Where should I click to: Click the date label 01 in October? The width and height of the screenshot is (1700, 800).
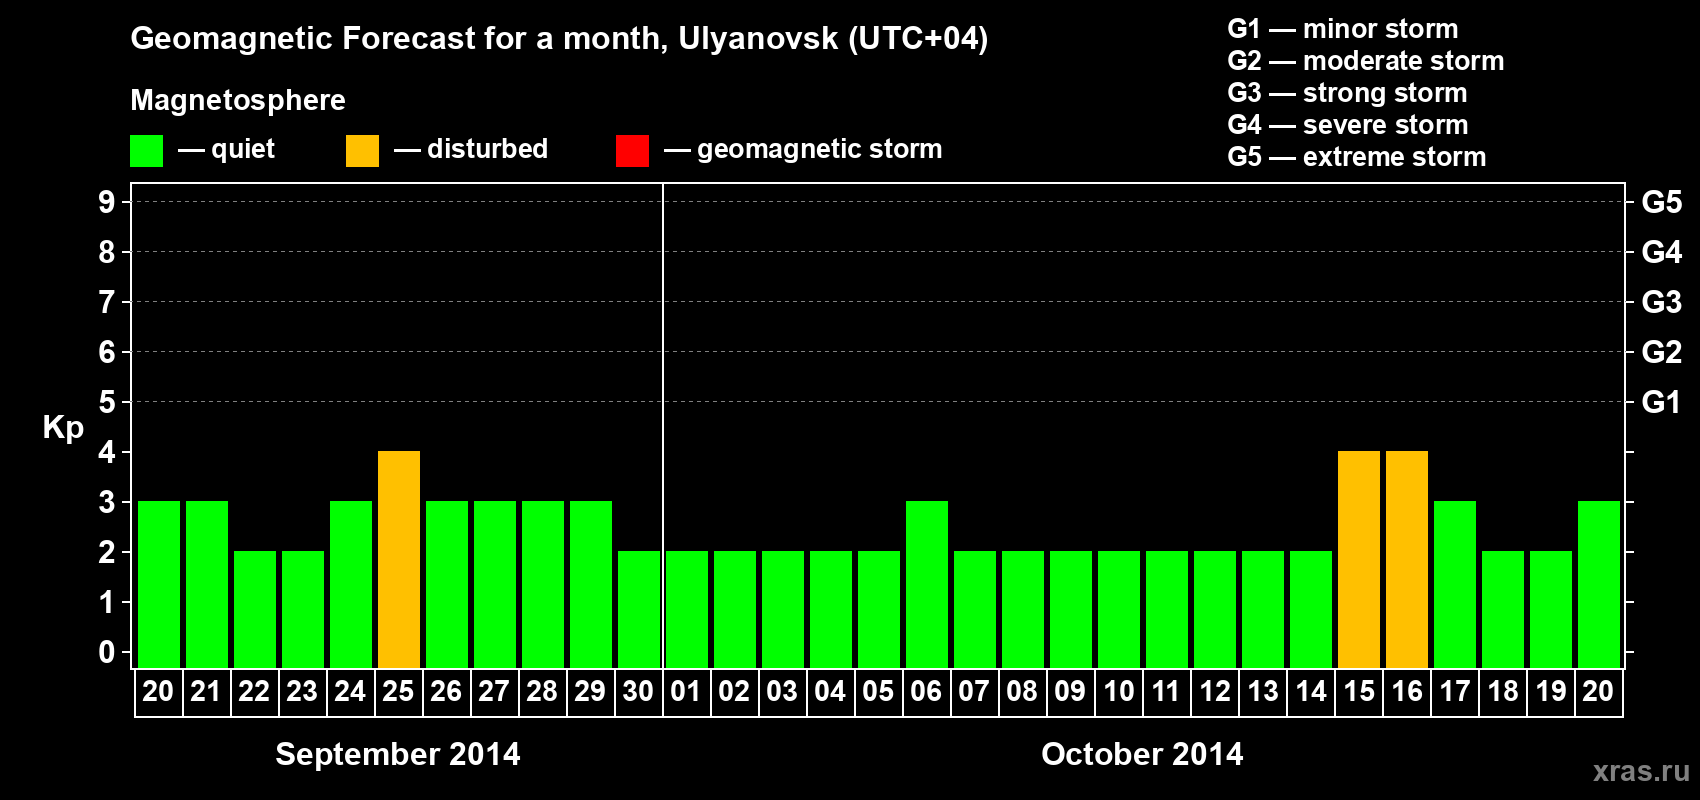coord(686,692)
